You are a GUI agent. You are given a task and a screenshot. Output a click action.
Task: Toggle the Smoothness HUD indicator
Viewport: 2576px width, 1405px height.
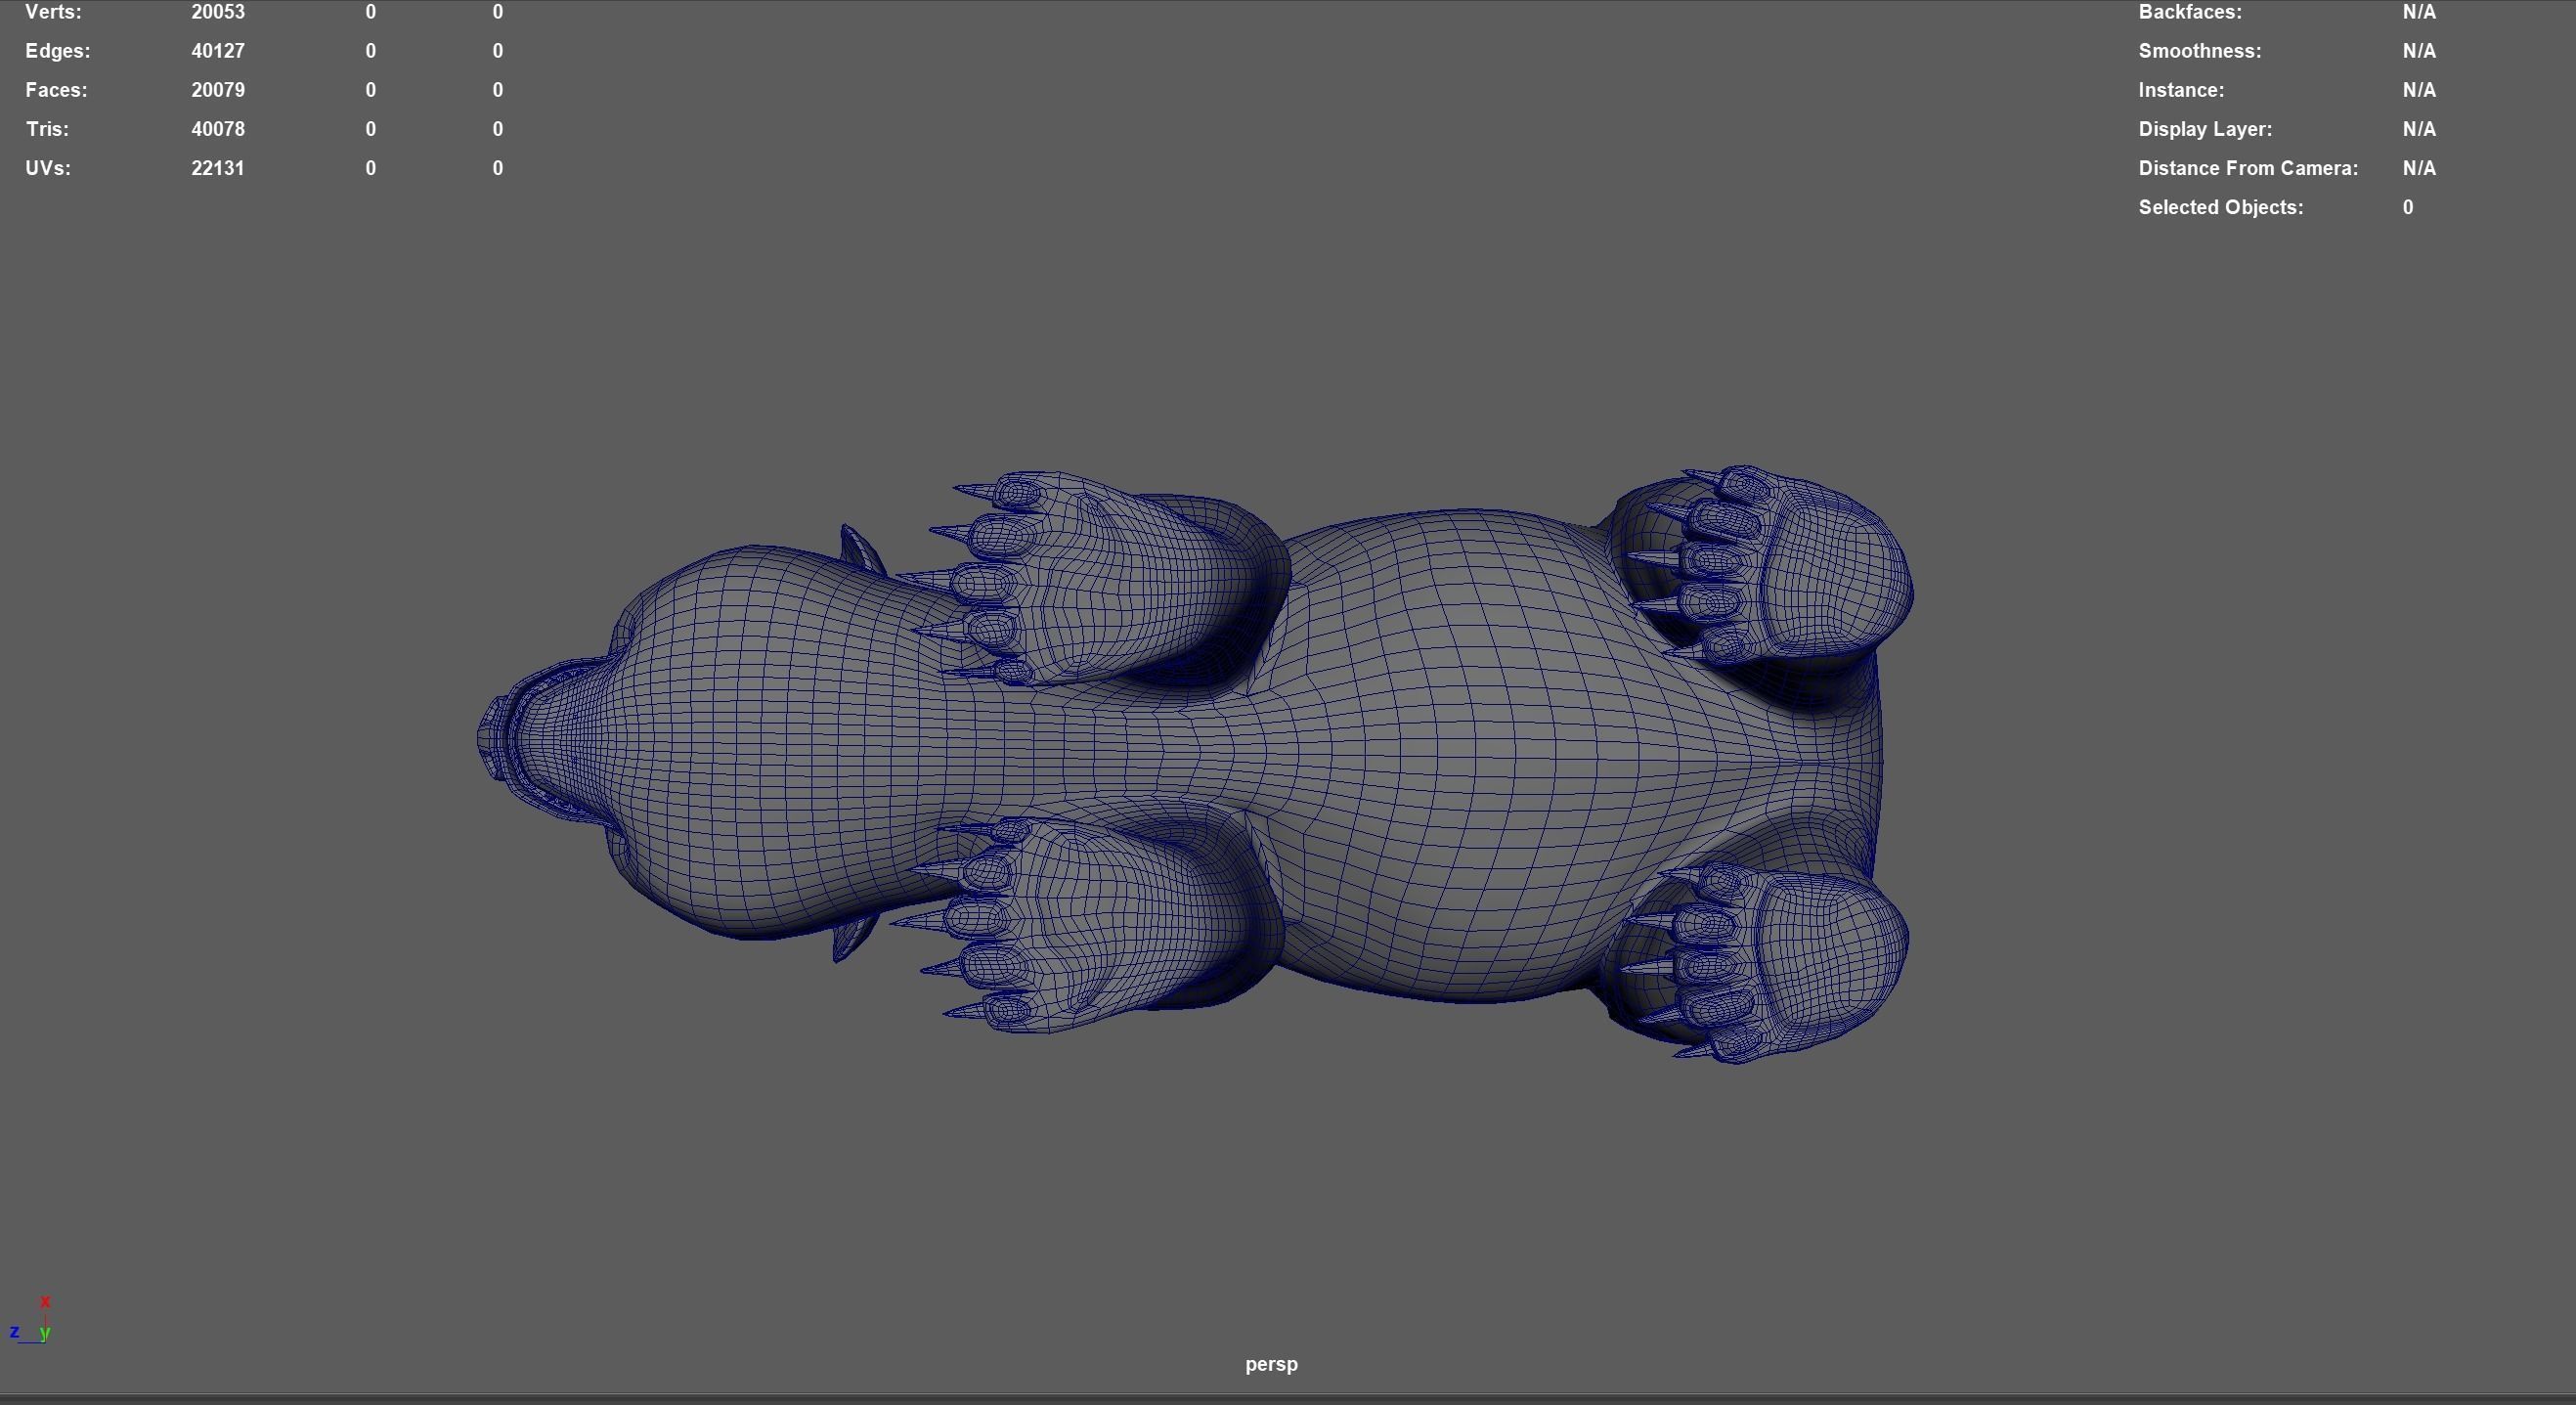point(2200,50)
